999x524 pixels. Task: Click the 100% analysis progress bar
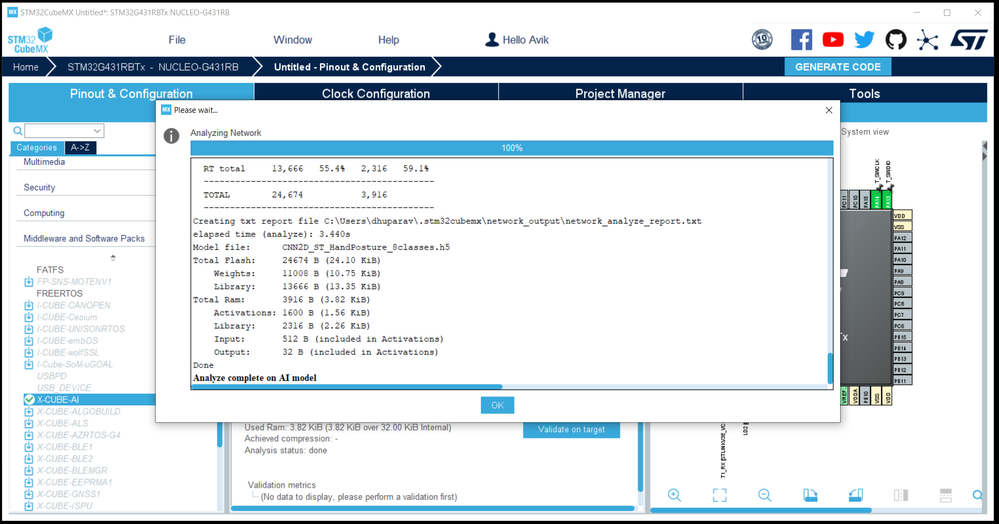coord(512,148)
